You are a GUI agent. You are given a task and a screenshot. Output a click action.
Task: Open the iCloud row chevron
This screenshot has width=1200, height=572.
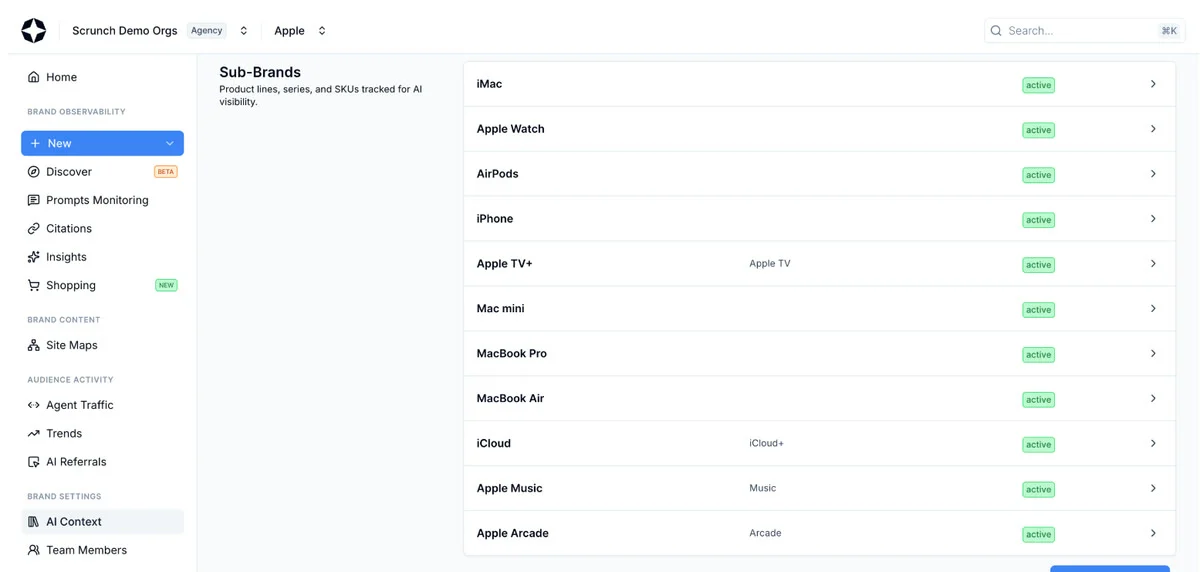point(1153,444)
